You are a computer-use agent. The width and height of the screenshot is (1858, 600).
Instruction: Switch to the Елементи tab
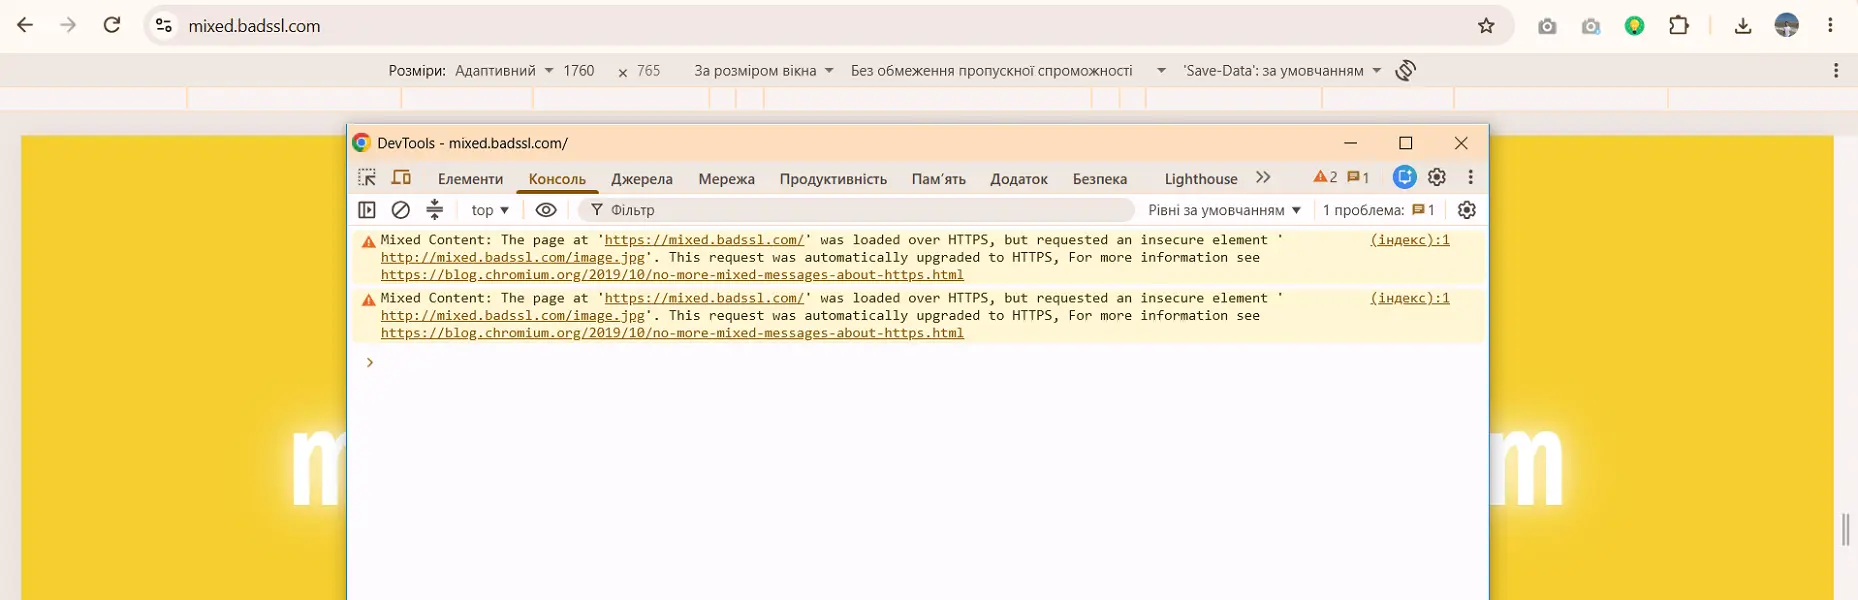tap(470, 179)
